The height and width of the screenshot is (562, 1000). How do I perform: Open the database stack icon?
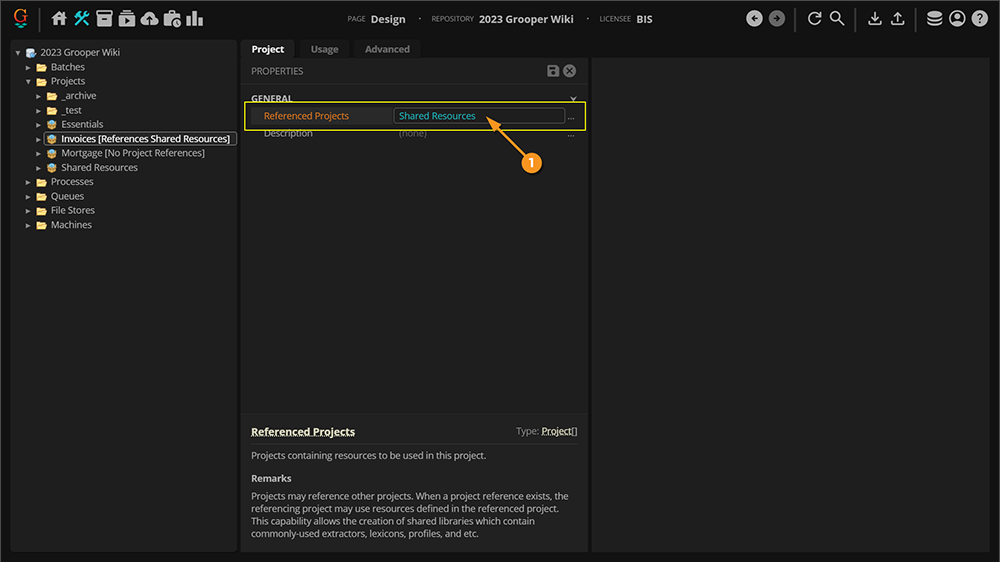(934, 18)
